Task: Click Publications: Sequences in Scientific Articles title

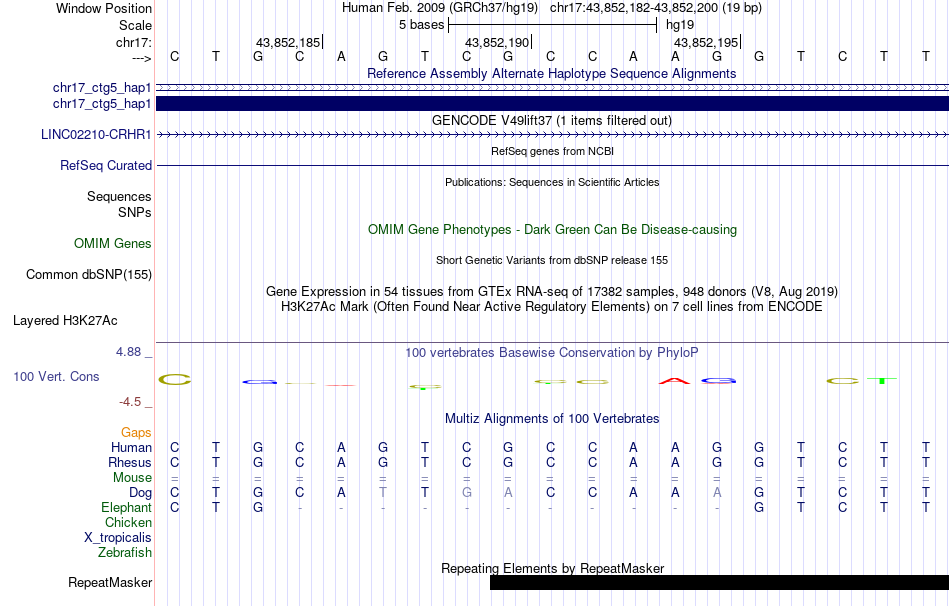Action: [x=552, y=182]
